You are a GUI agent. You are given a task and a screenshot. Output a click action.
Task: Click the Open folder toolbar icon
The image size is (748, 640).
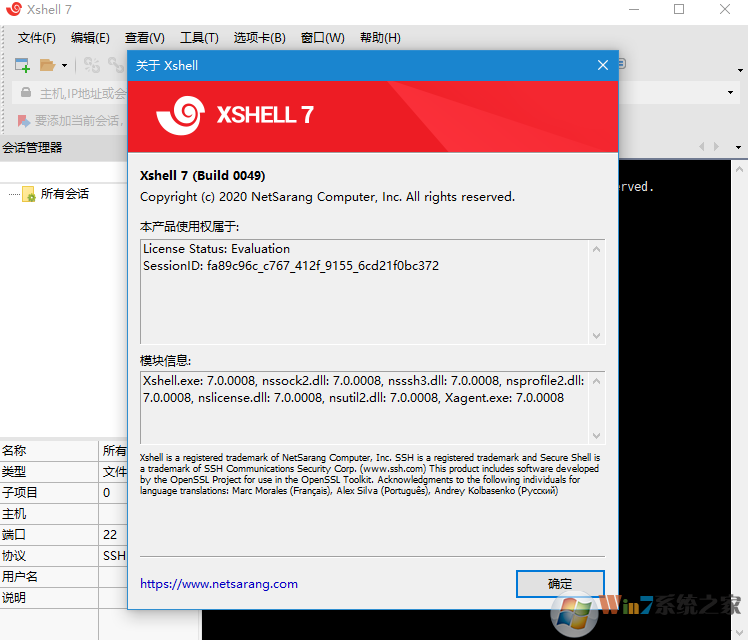pos(47,65)
